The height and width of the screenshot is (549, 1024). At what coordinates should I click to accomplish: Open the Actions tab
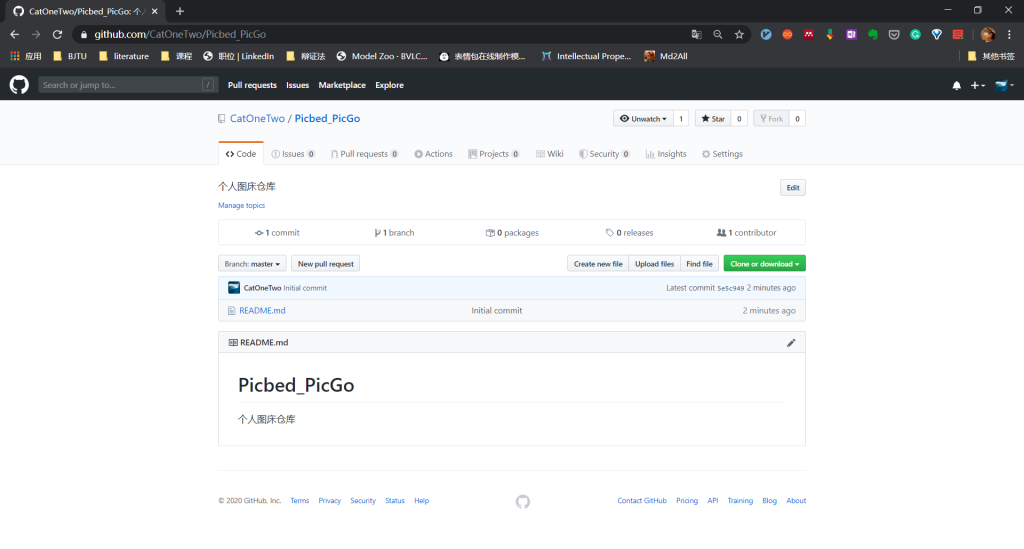[433, 154]
